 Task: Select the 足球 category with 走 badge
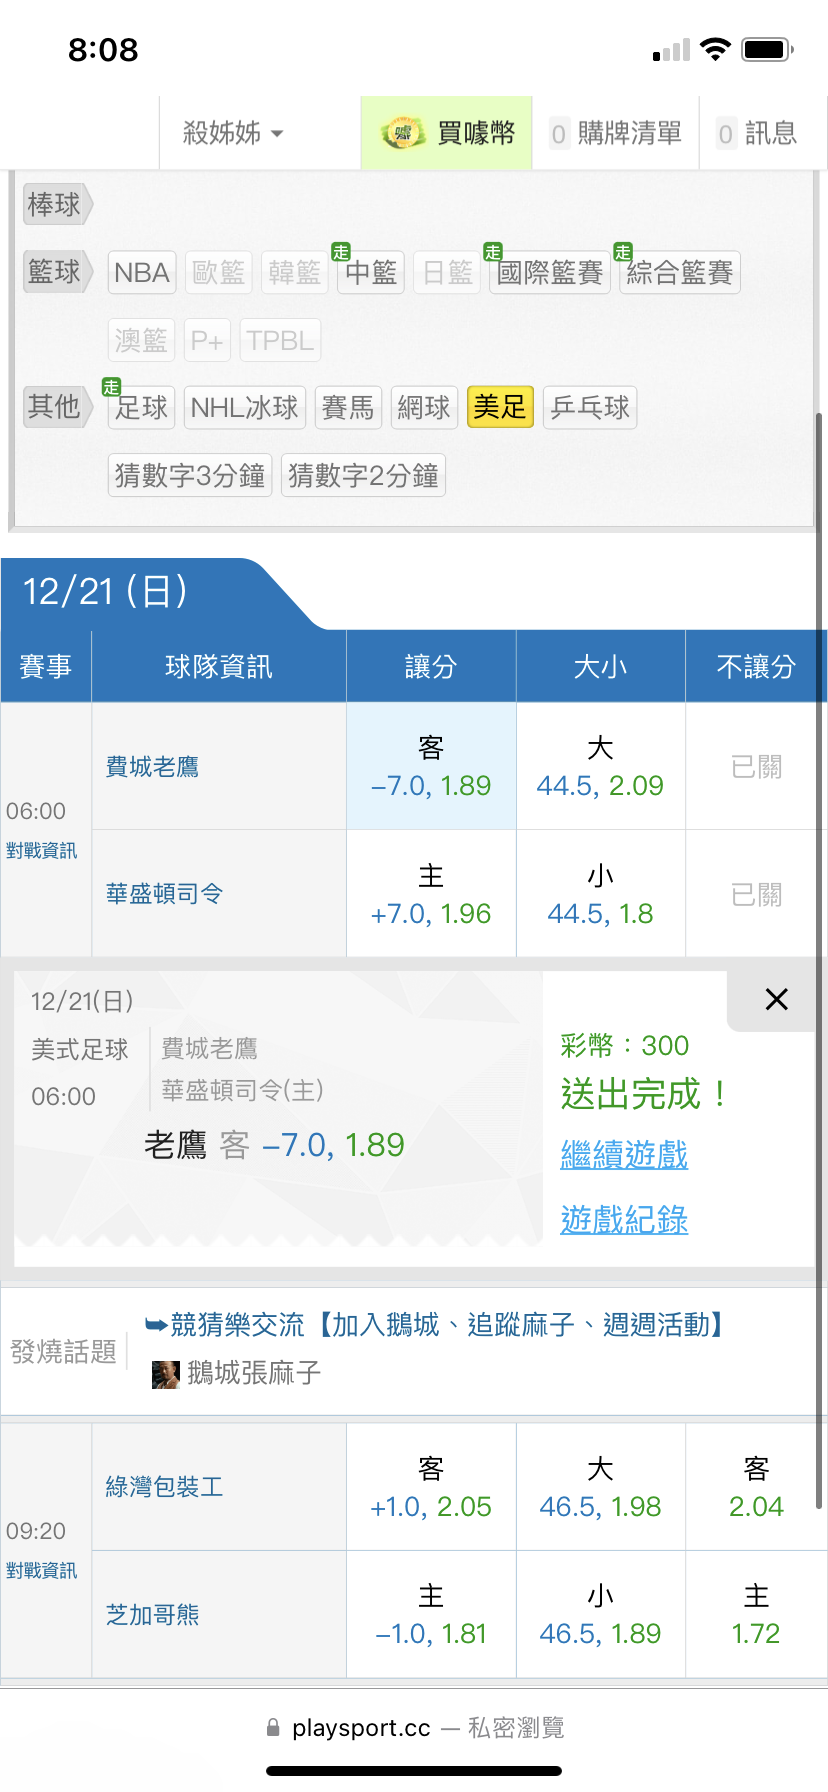(141, 407)
